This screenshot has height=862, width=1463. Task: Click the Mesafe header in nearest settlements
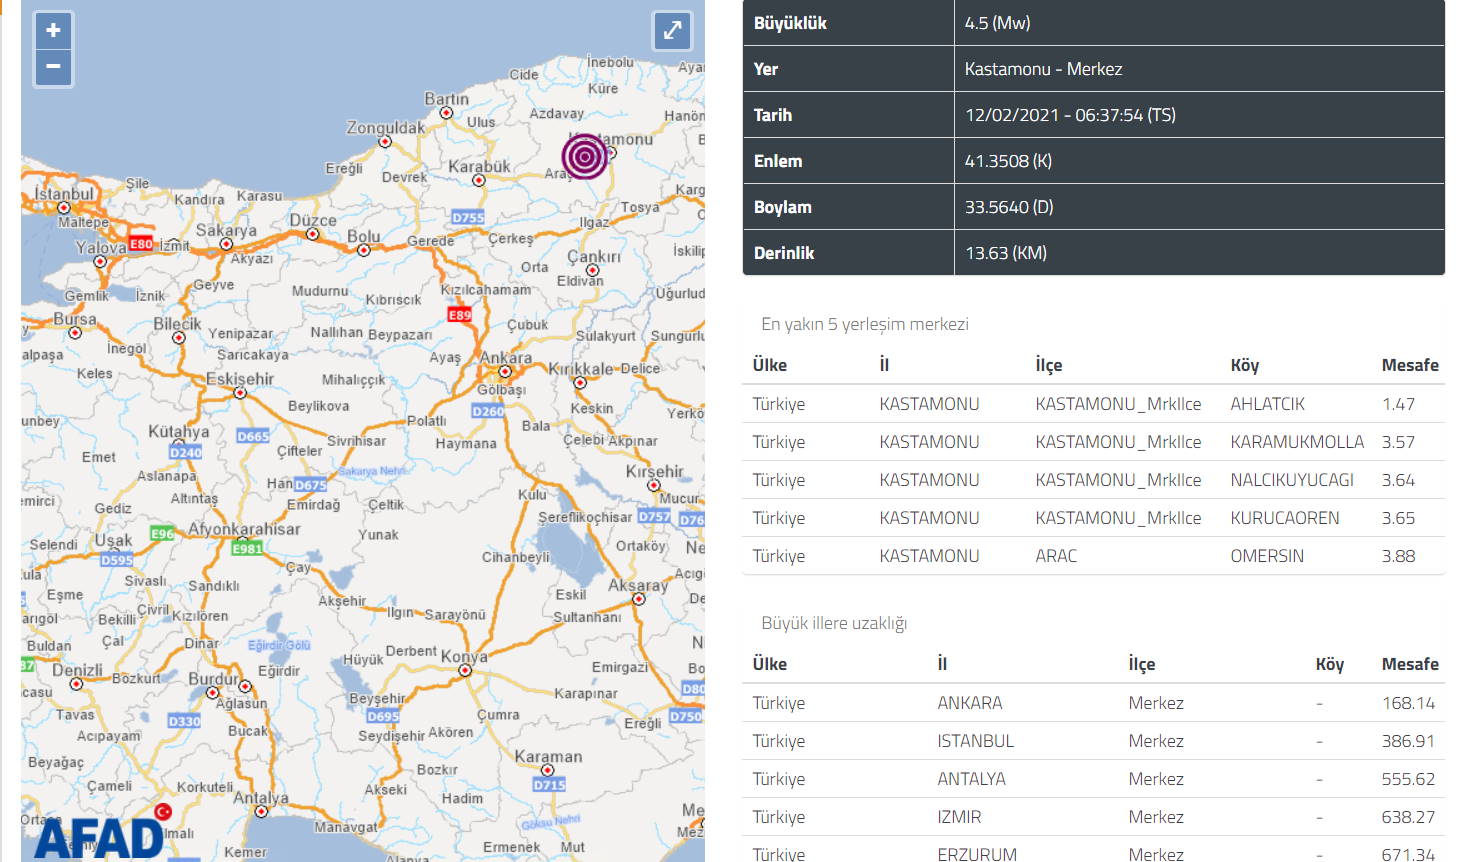[1409, 365]
